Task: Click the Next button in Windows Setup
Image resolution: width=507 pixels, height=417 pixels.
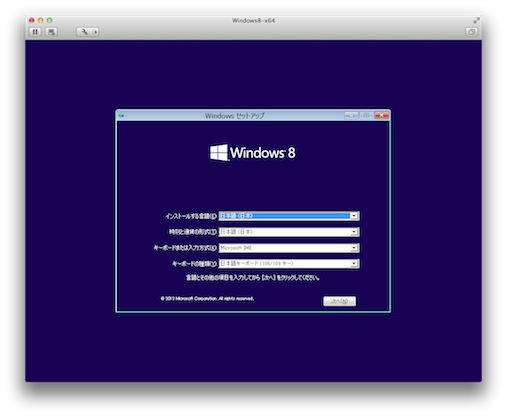Action: [x=339, y=301]
